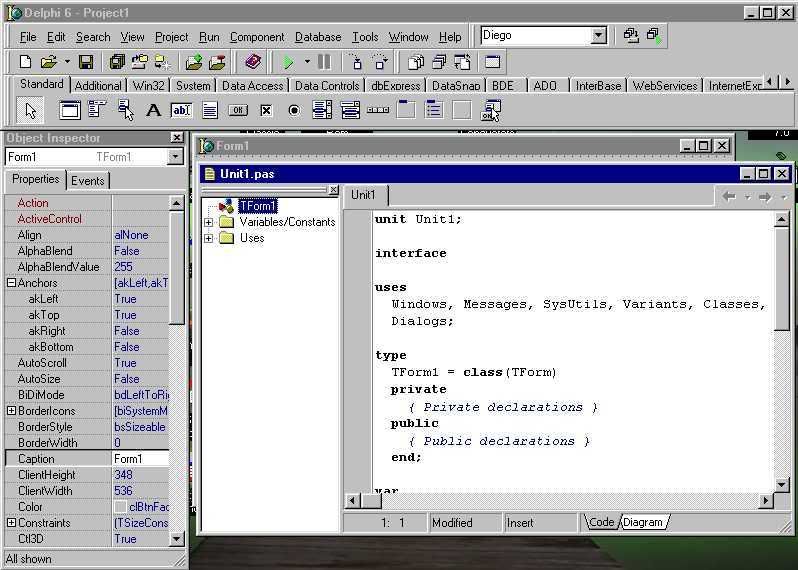This screenshot has width=798, height=570.
Task: Pick the CheckBox component icon
Action: coord(266,110)
